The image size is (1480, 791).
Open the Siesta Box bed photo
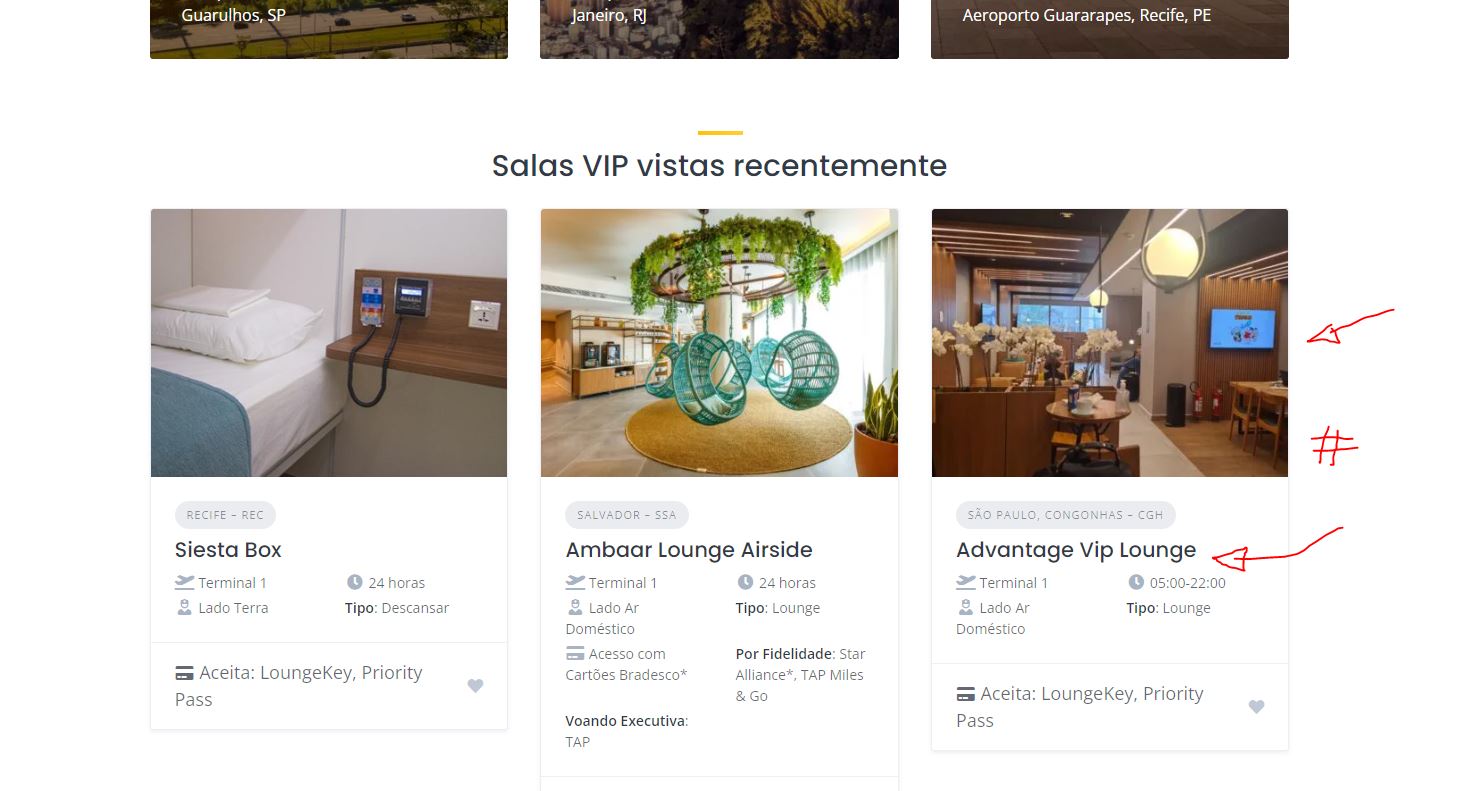click(x=329, y=343)
